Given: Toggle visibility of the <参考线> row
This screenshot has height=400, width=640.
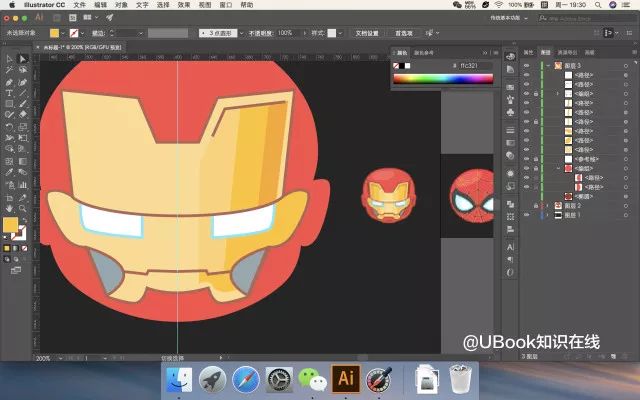Looking at the screenshot, I should pos(527,159).
